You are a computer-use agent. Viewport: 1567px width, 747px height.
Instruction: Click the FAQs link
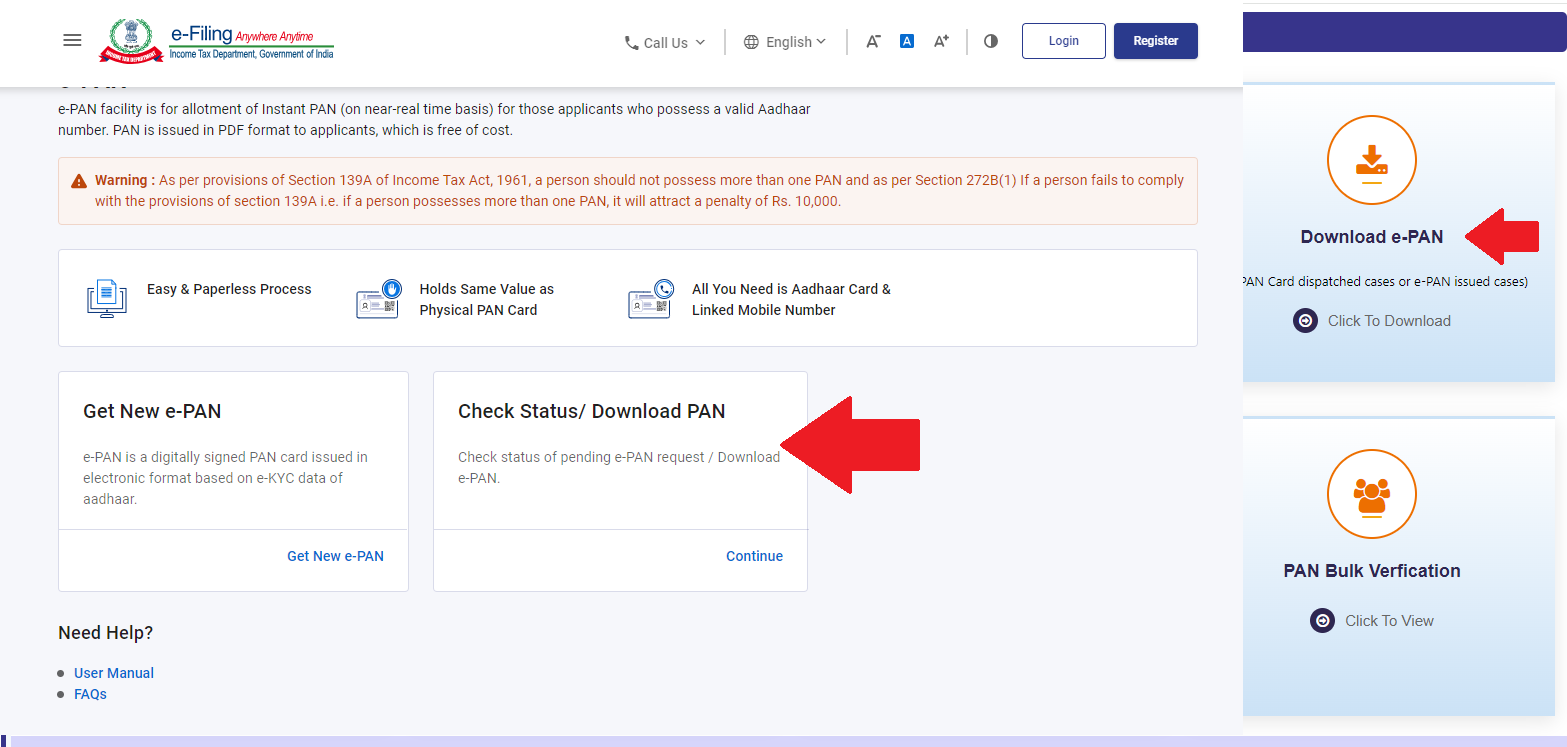pyautogui.click(x=90, y=693)
